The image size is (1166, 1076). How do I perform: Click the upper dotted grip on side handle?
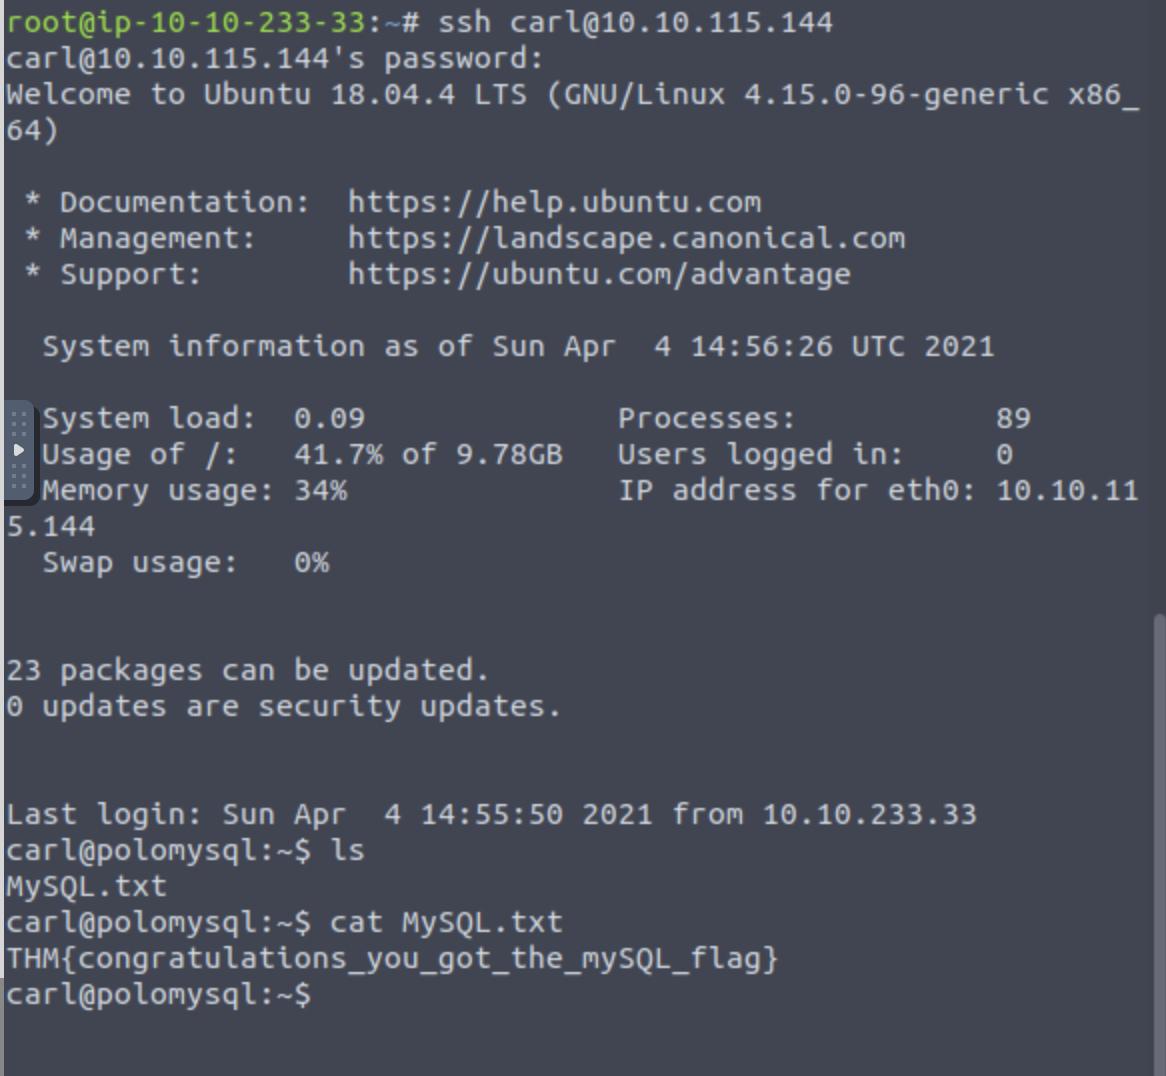pos(18,424)
